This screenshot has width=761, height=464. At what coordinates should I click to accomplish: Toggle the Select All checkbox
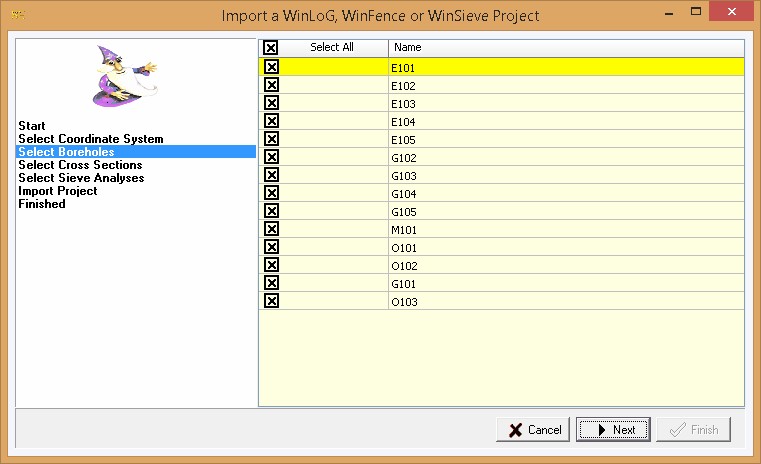[271, 48]
